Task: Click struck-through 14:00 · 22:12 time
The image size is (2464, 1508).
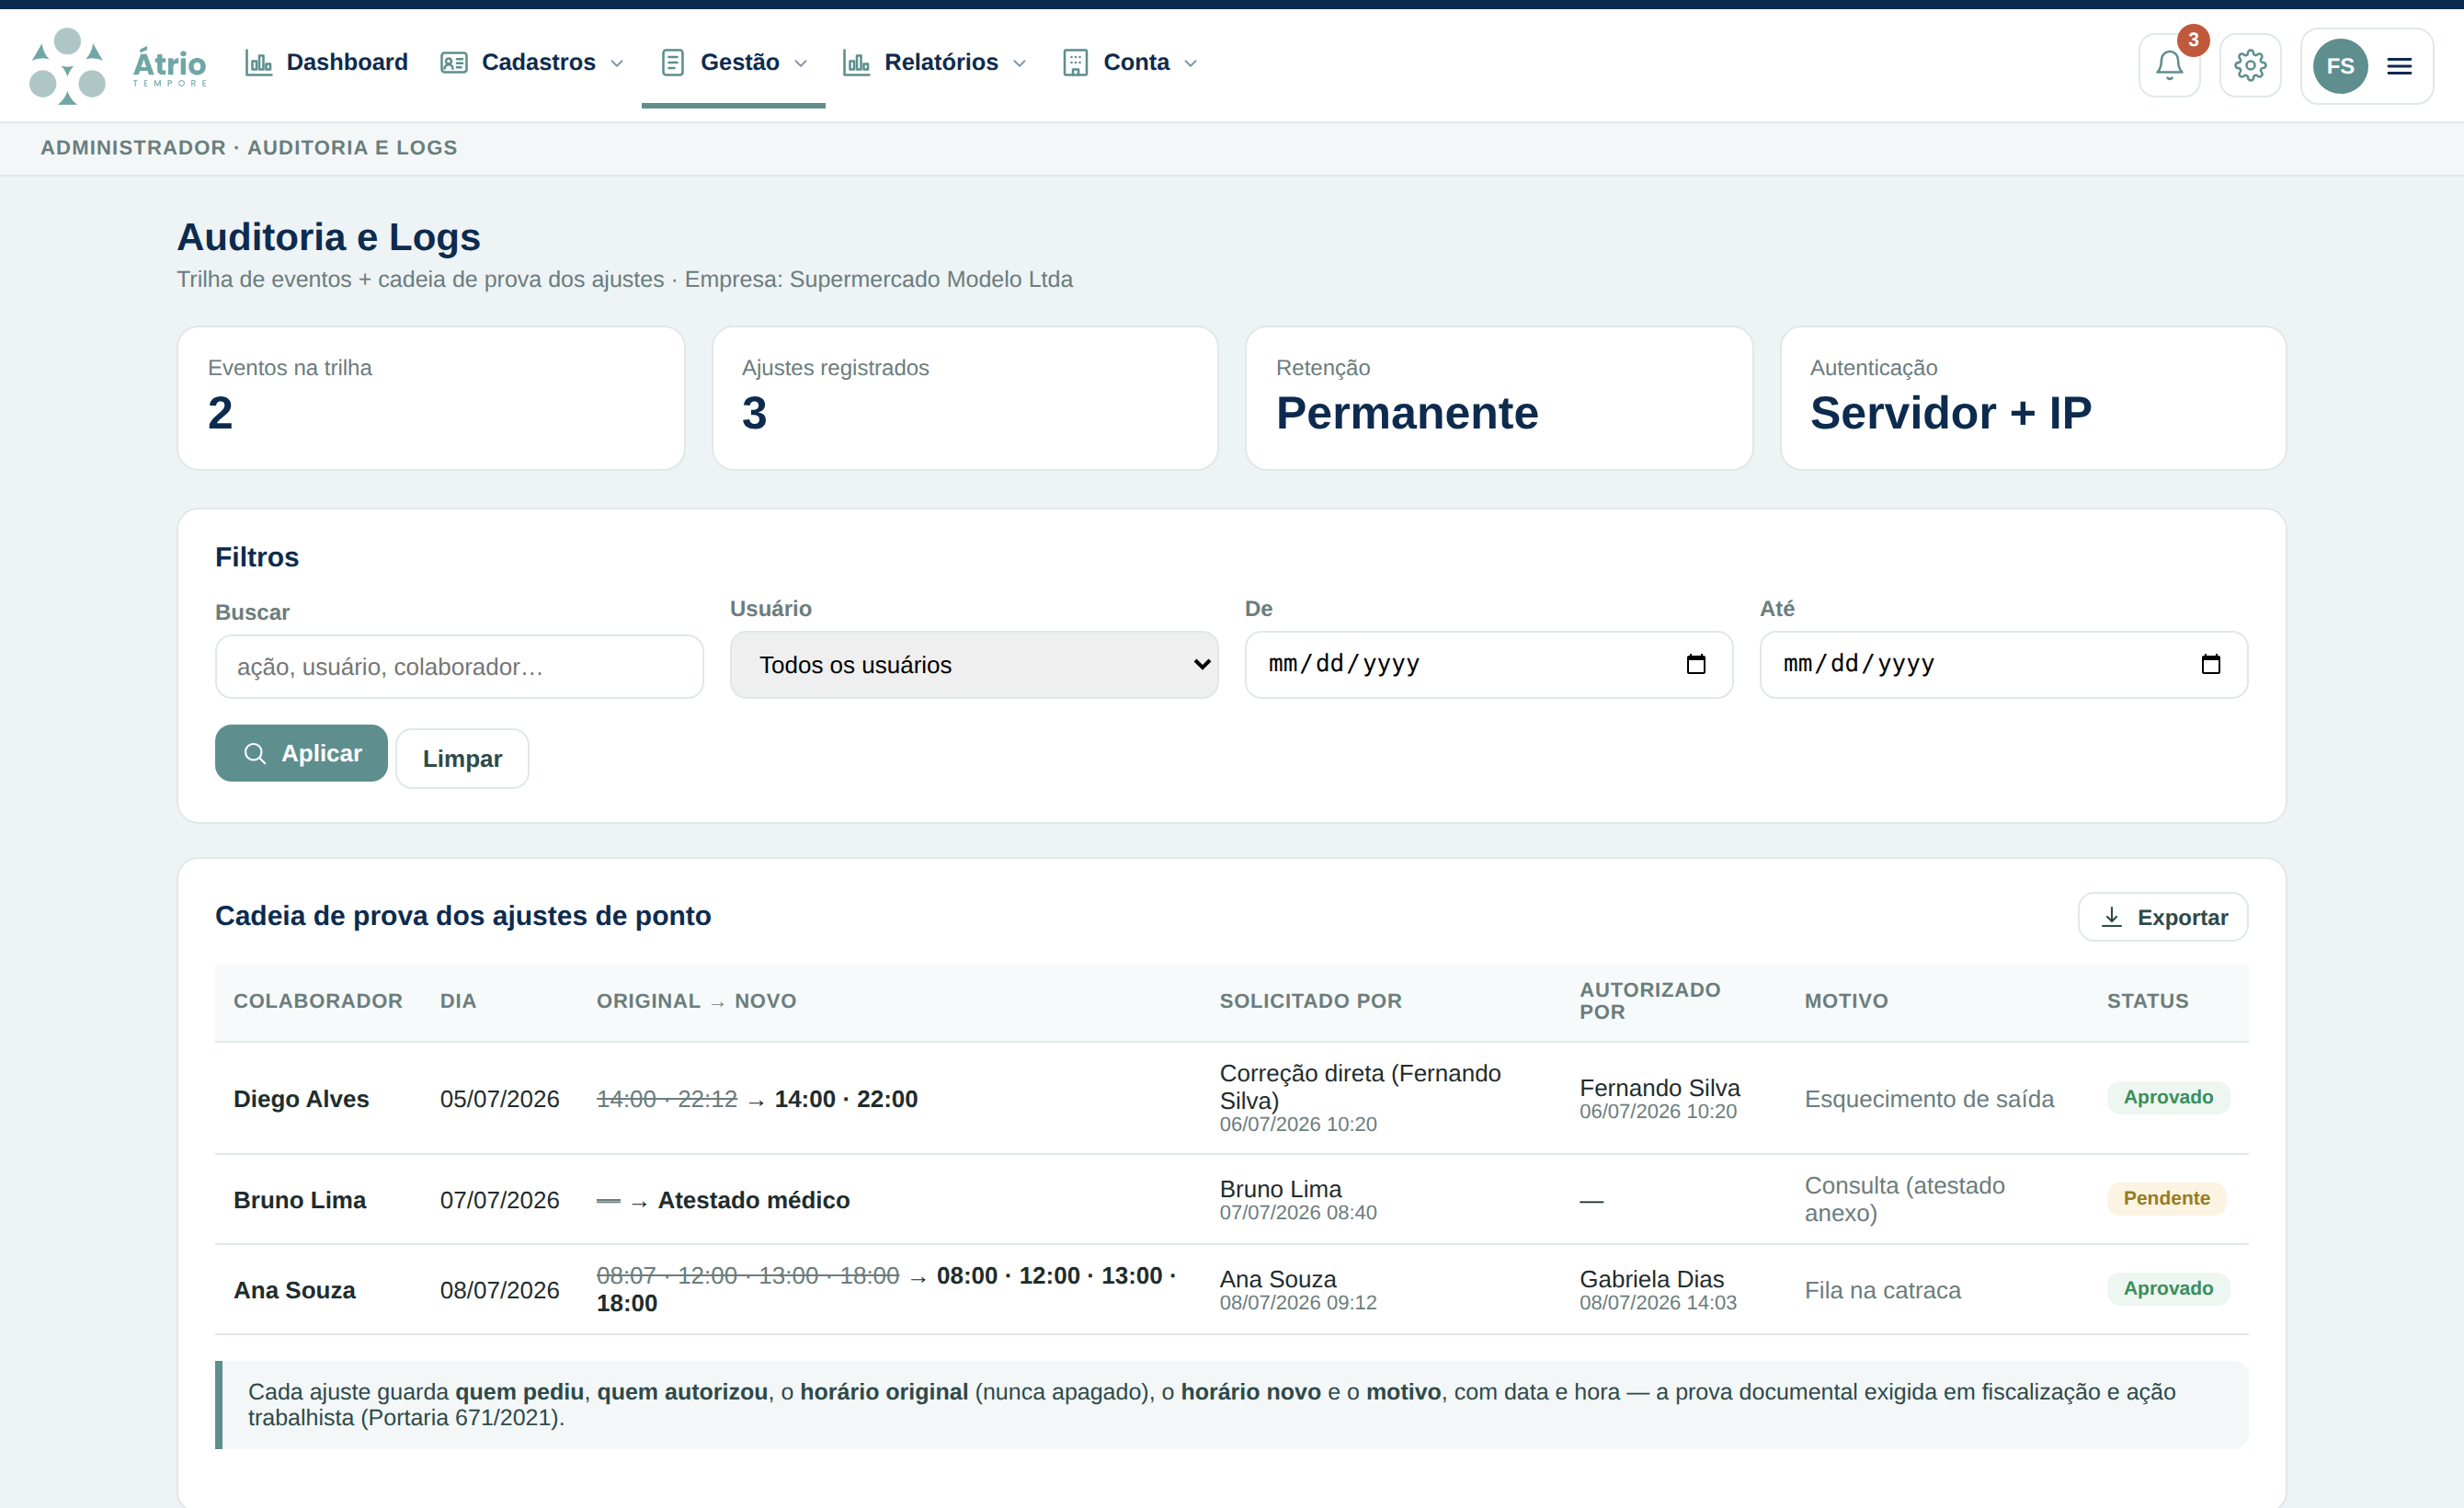Action: tap(666, 1099)
